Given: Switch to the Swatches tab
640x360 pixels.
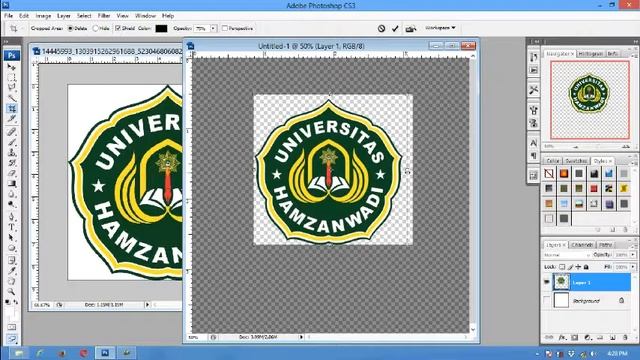Looking at the screenshot, I should (576, 161).
